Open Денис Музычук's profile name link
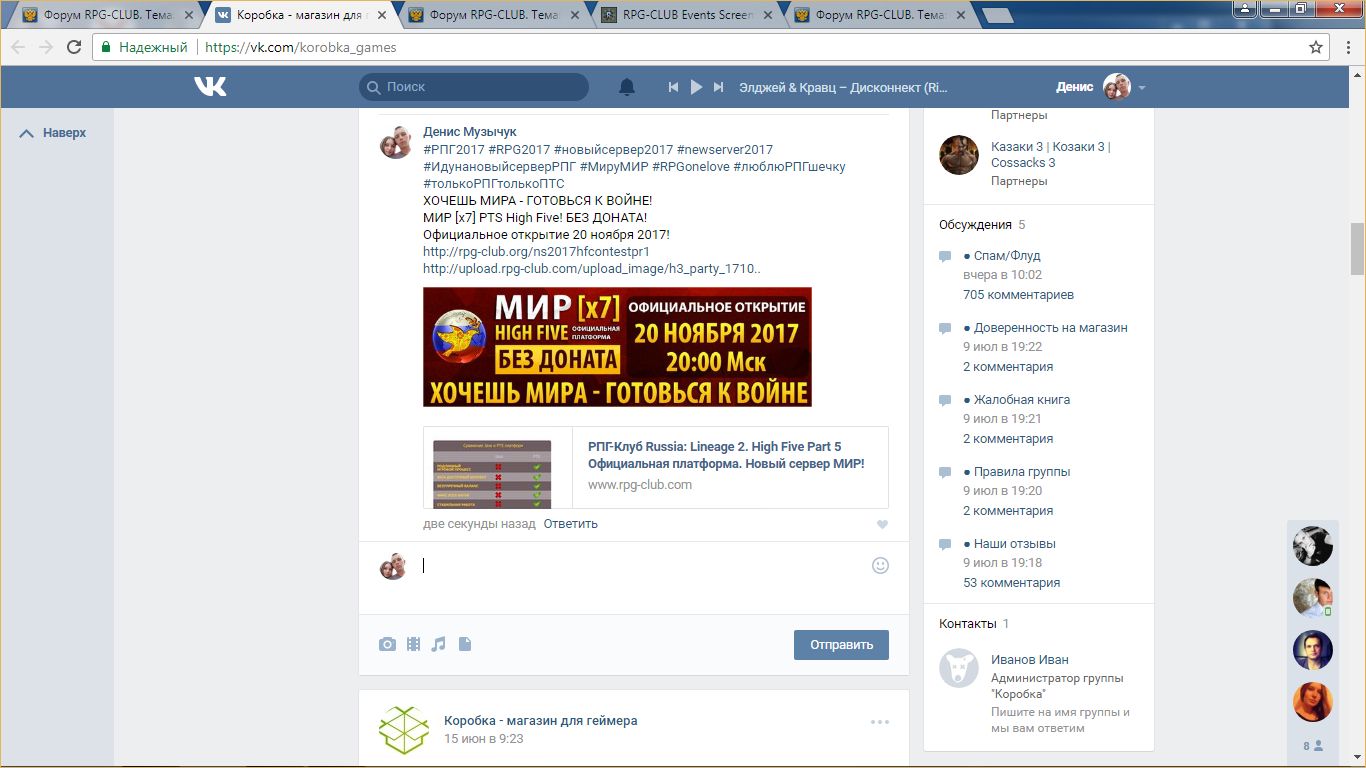The image size is (1366, 768). coord(470,132)
